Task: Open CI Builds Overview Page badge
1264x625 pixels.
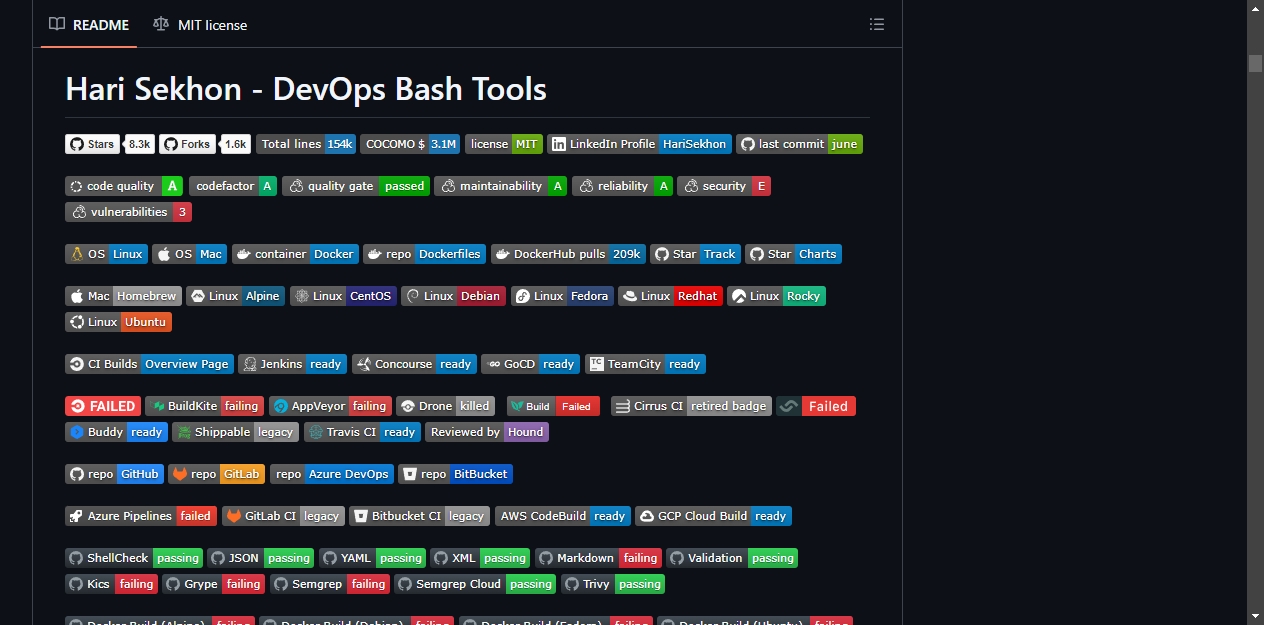Action: tap(149, 364)
